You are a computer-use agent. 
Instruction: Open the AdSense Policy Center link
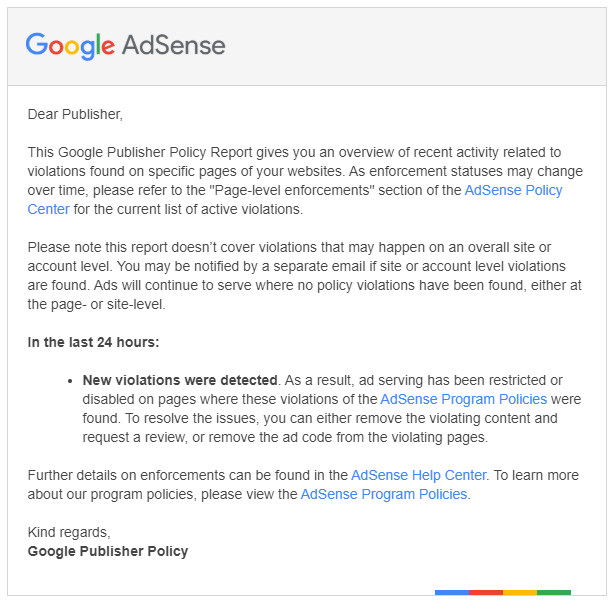pos(513,190)
